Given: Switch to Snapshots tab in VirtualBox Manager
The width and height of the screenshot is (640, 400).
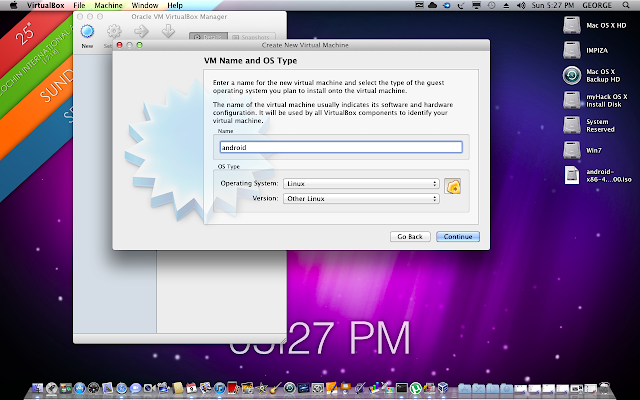Looking at the screenshot, I should (x=252, y=37).
